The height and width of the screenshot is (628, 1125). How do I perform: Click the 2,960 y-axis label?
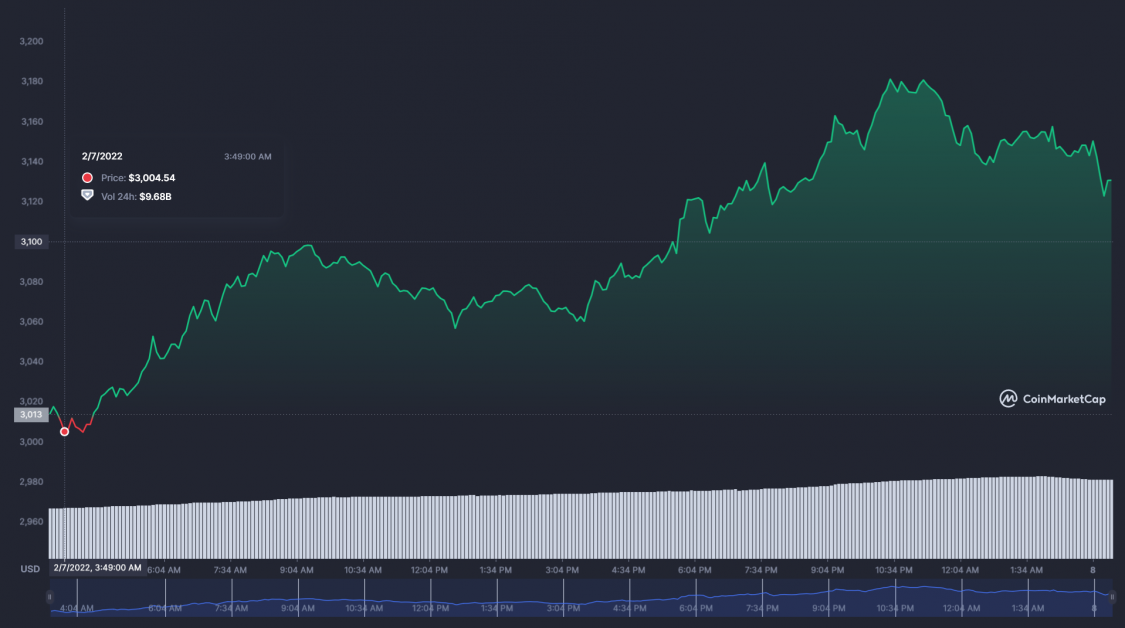click(x=32, y=522)
